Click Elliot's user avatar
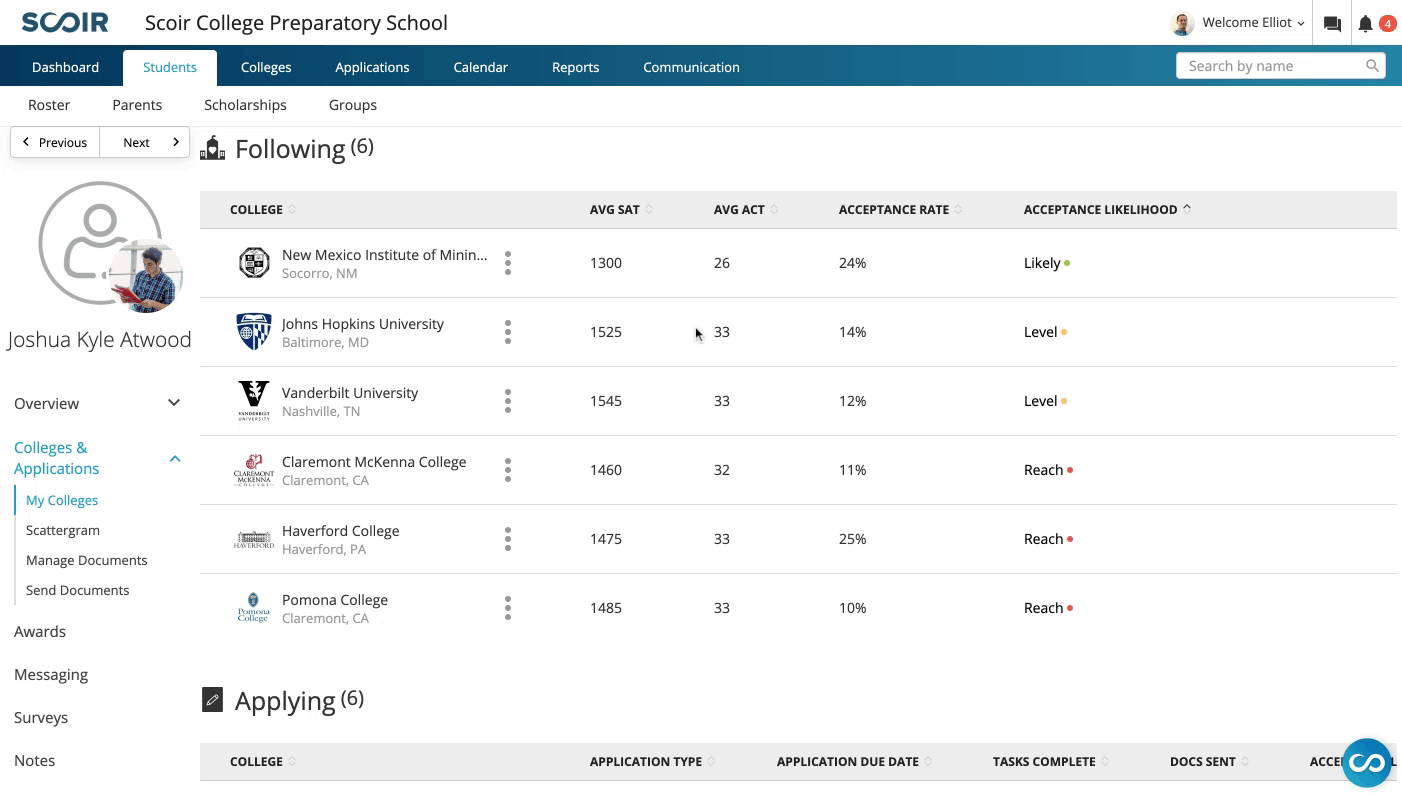The height and width of the screenshot is (798, 1402). click(x=1182, y=23)
